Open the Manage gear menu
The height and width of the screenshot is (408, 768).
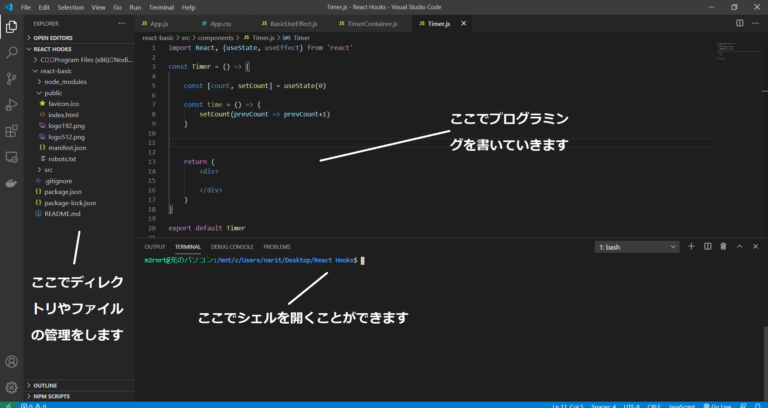click(x=11, y=387)
